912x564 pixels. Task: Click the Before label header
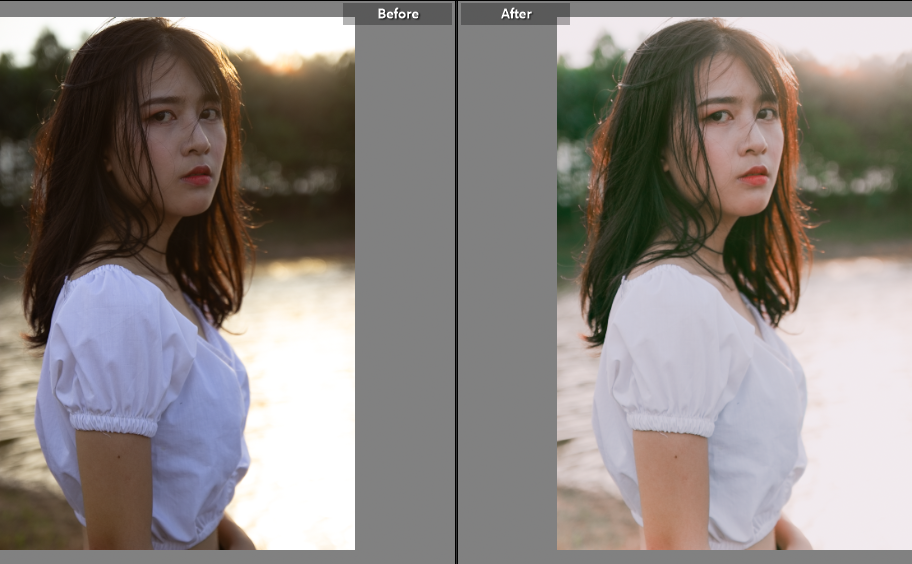point(397,14)
